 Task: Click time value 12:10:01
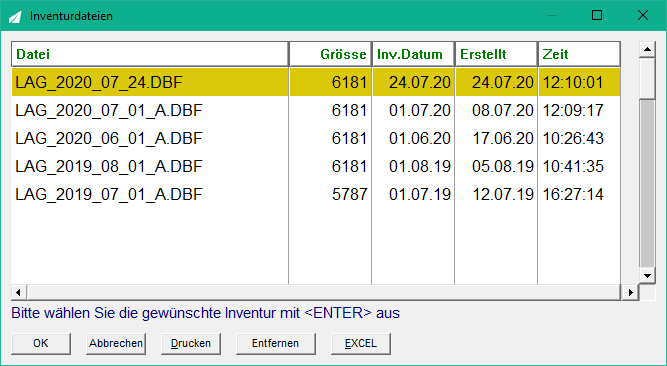pos(573,82)
